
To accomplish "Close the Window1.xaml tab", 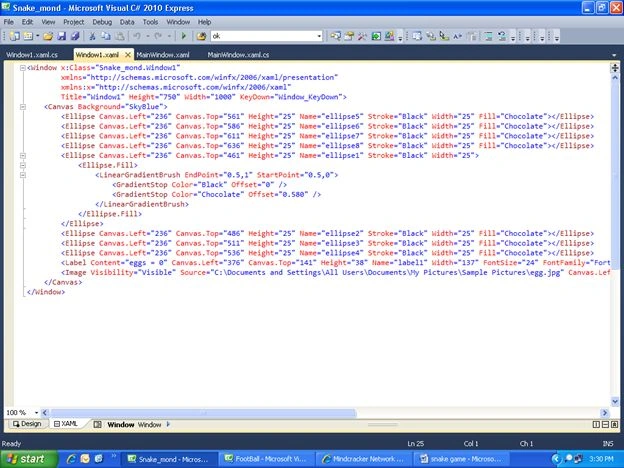I will [x=128, y=55].
